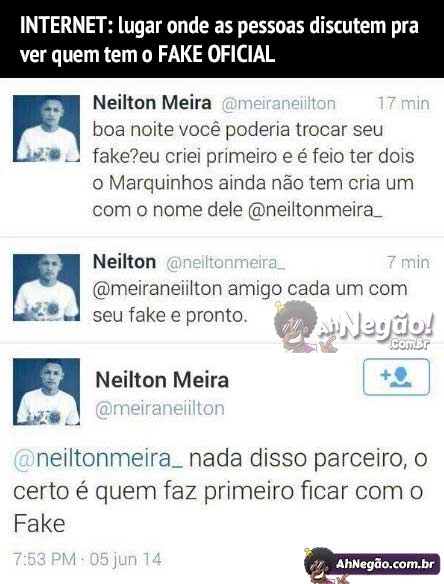Open @neiltonmeira_ handle in second tweet header
Screen dimensions: 444x584
tap(226, 263)
